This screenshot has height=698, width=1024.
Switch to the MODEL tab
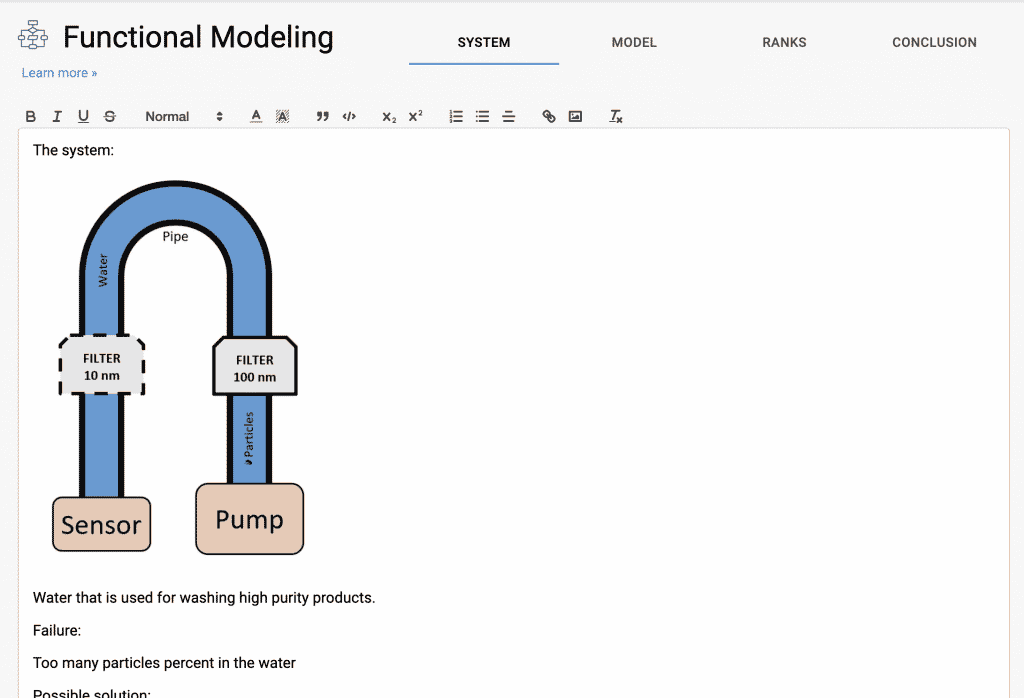(634, 42)
